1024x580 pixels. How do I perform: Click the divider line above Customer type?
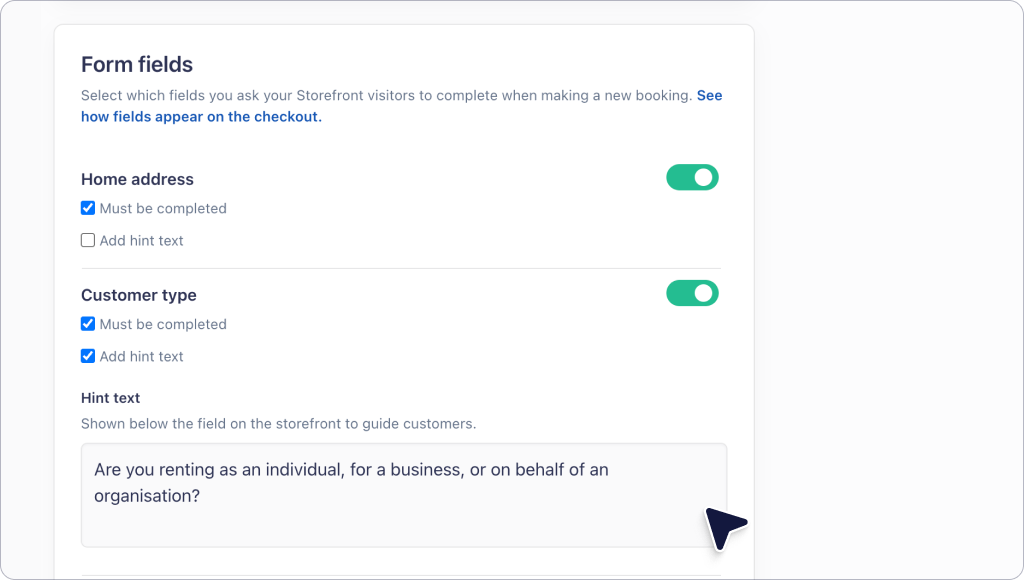(x=401, y=268)
